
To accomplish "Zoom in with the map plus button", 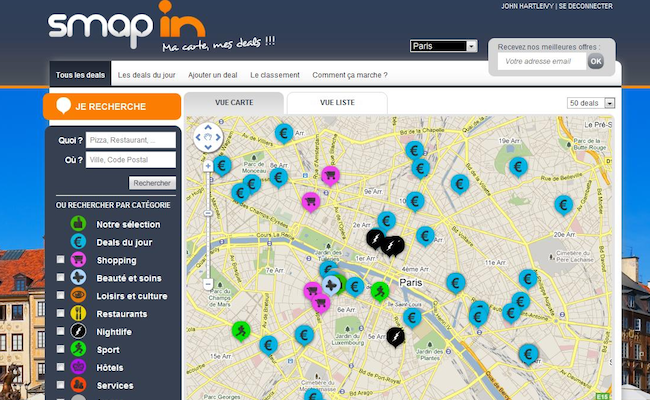I will (208, 166).
